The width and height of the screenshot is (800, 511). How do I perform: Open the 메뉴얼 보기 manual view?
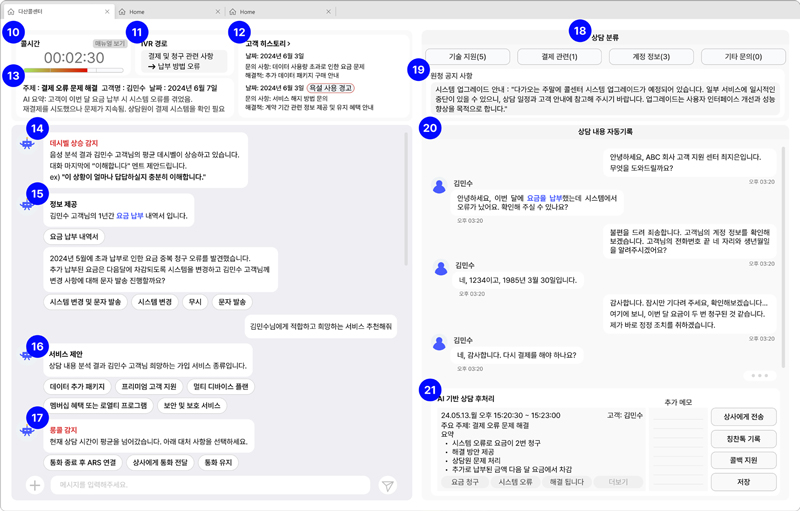(x=110, y=44)
